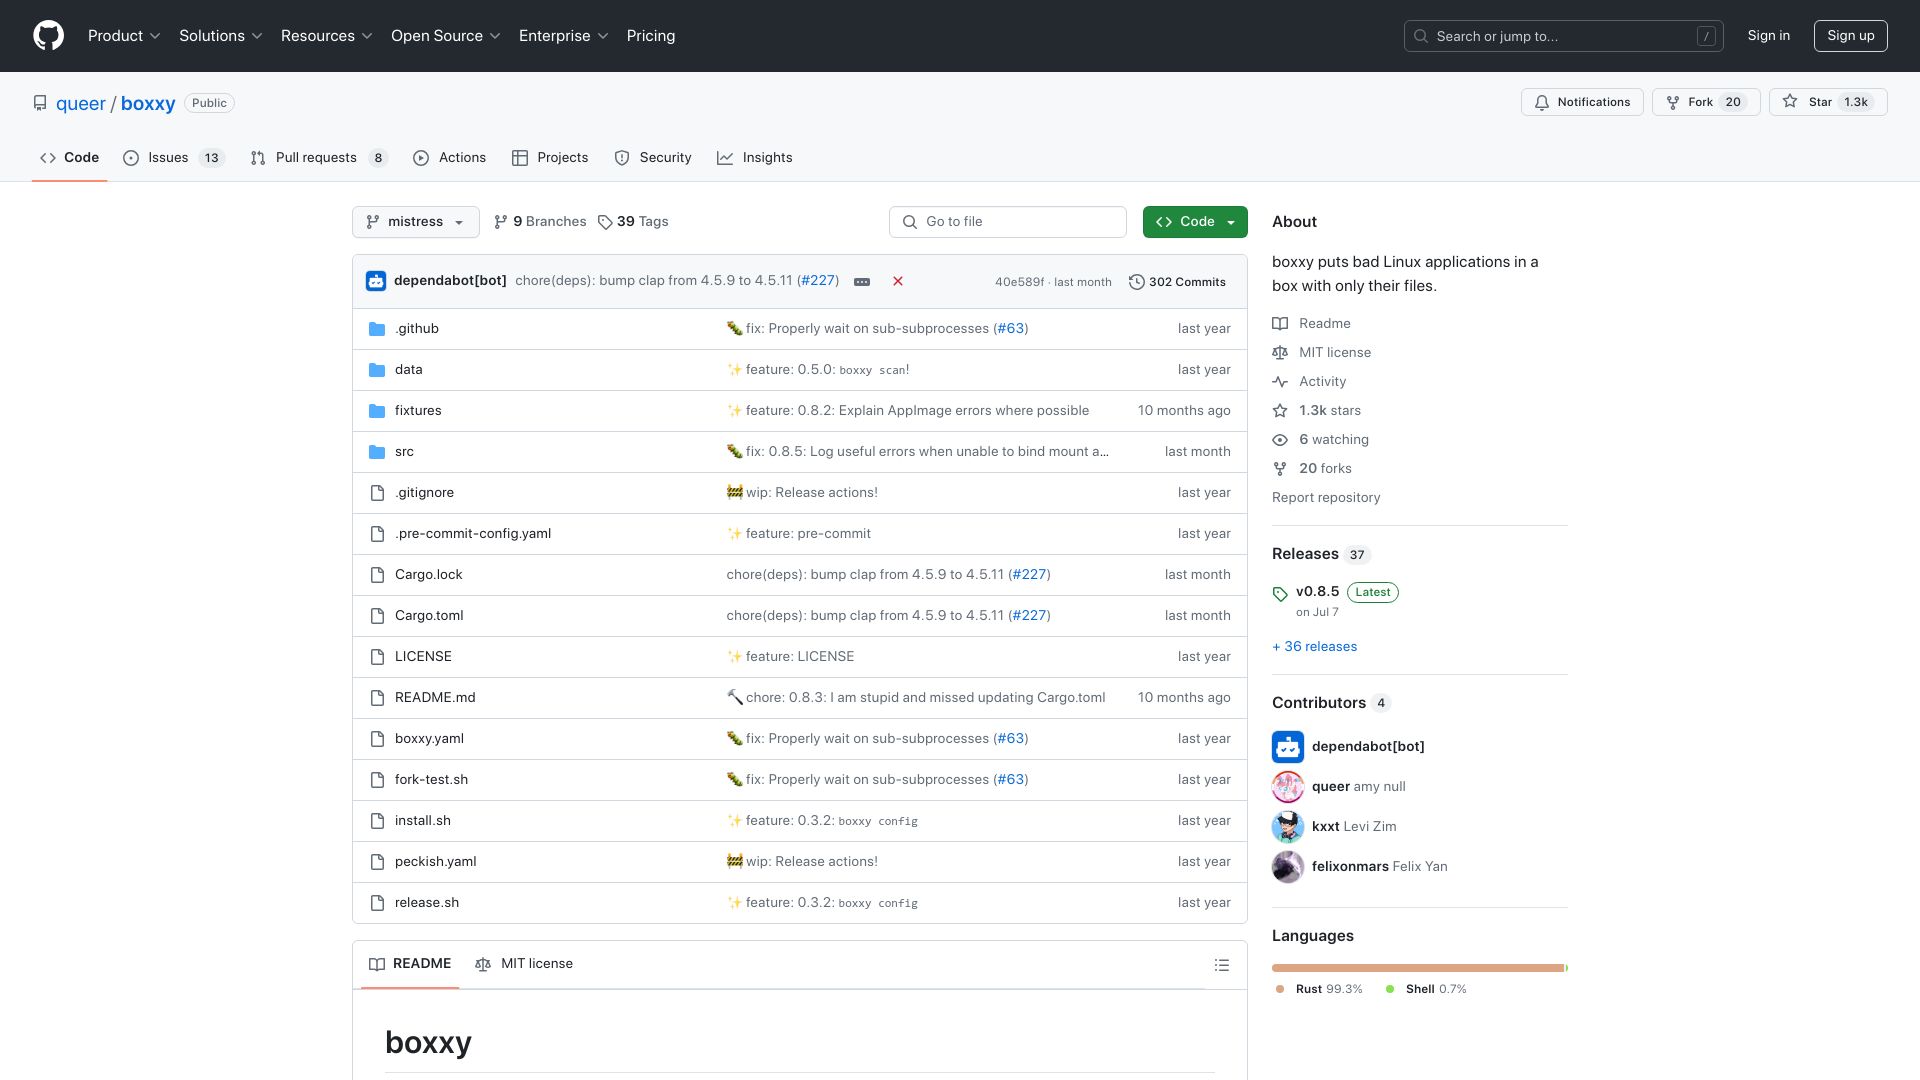
Task: Open the dependabot[bot] commit author avatar
Action: 376,281
